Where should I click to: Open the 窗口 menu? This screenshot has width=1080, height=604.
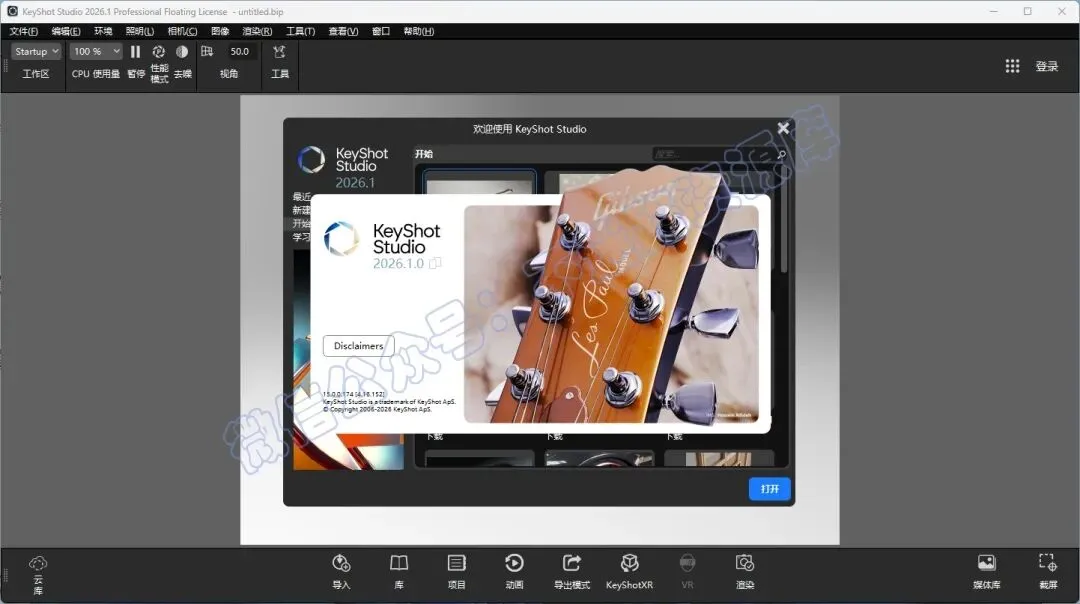click(x=381, y=31)
